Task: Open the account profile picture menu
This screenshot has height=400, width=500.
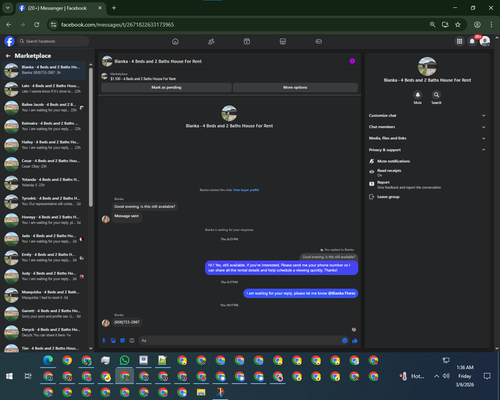Action: click(485, 41)
